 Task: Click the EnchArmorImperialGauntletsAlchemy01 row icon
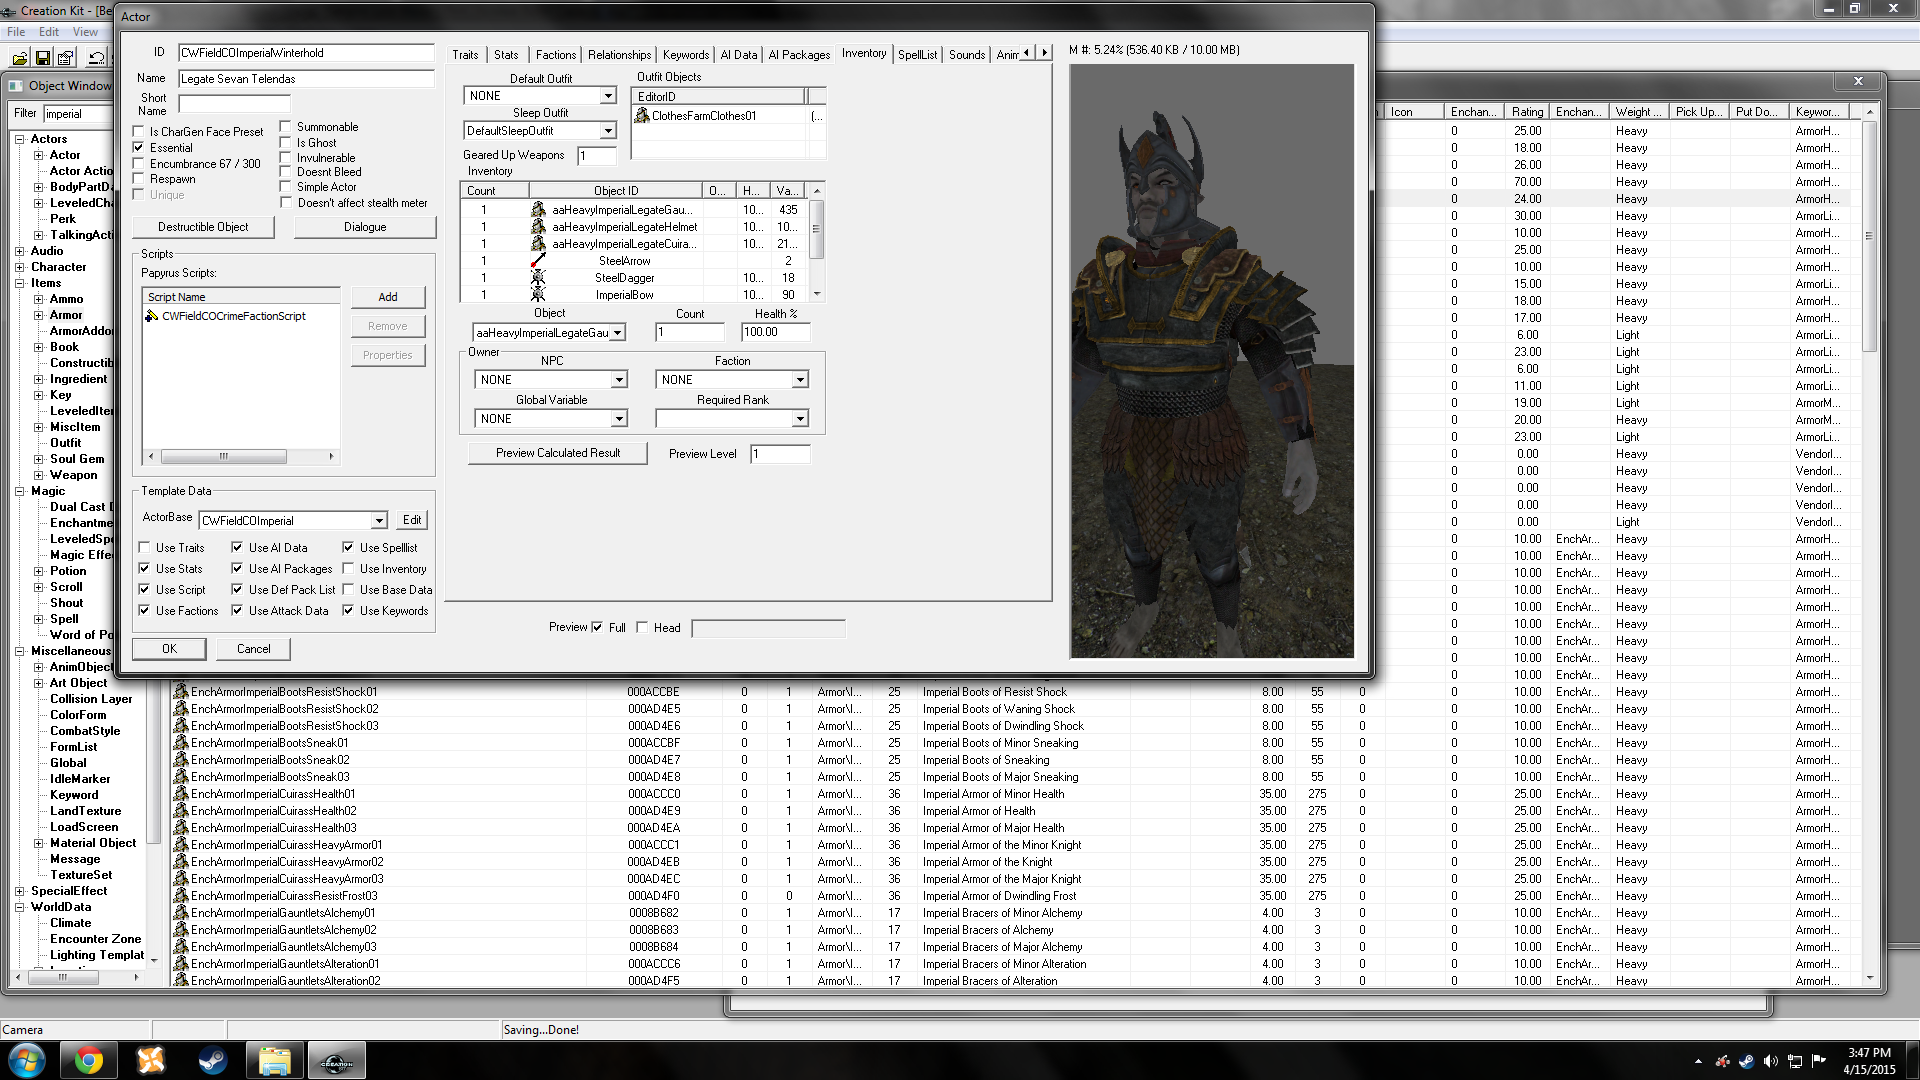(x=181, y=913)
